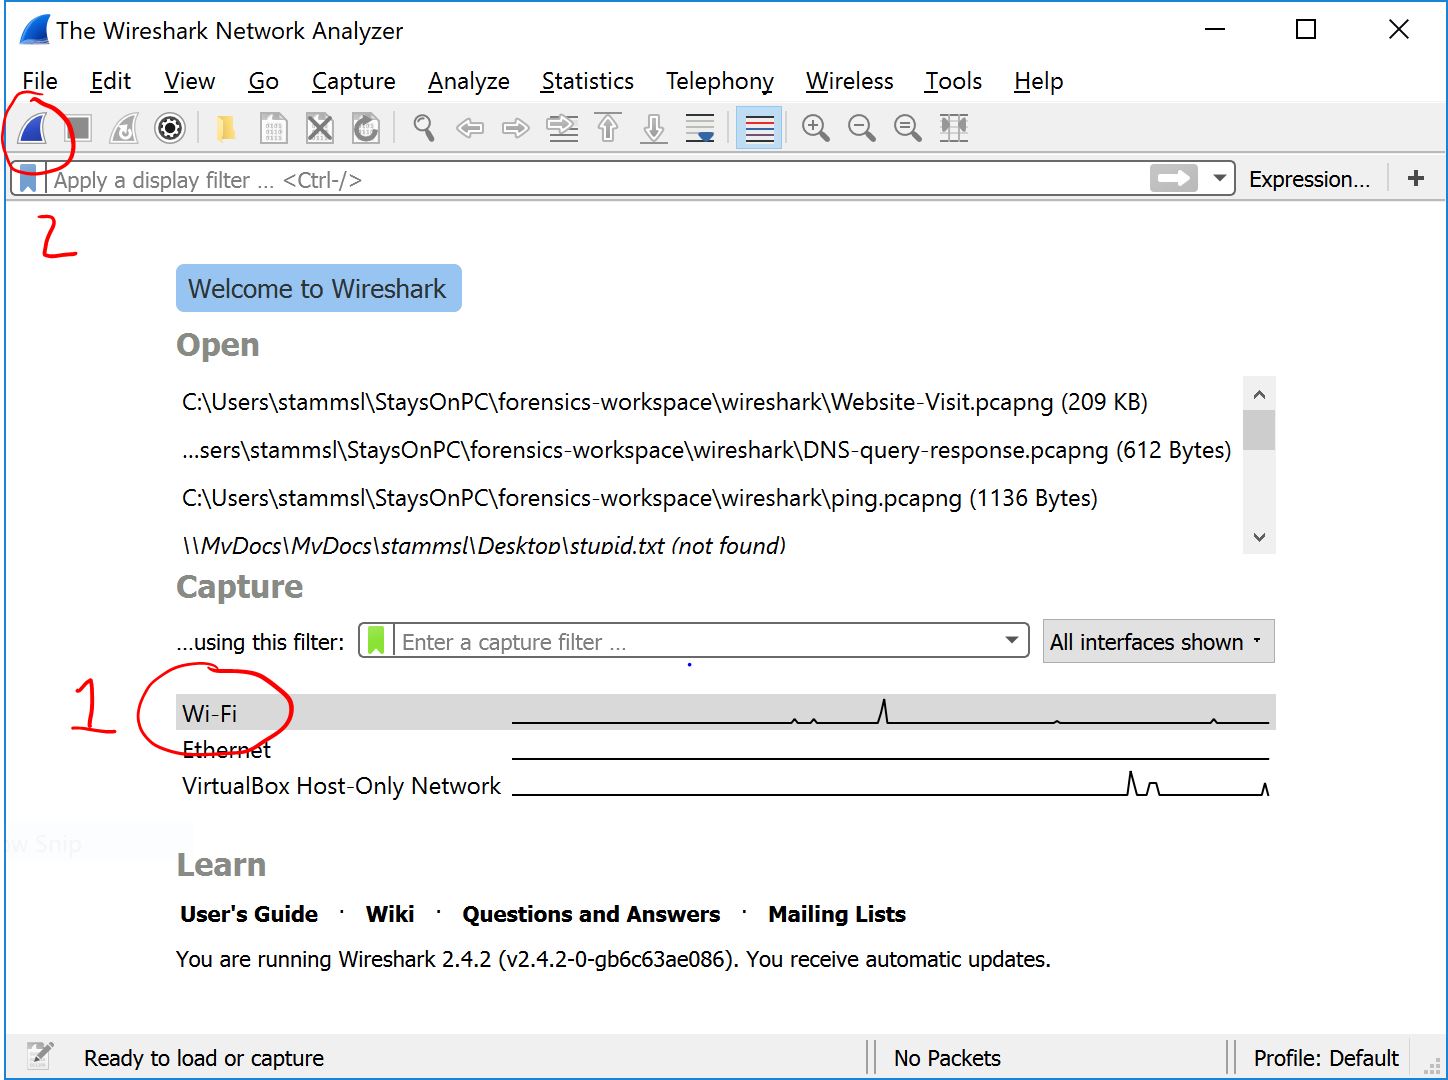Screen dimensions: 1448x1080
Task: Go back in packet history arrow
Action: click(x=470, y=128)
